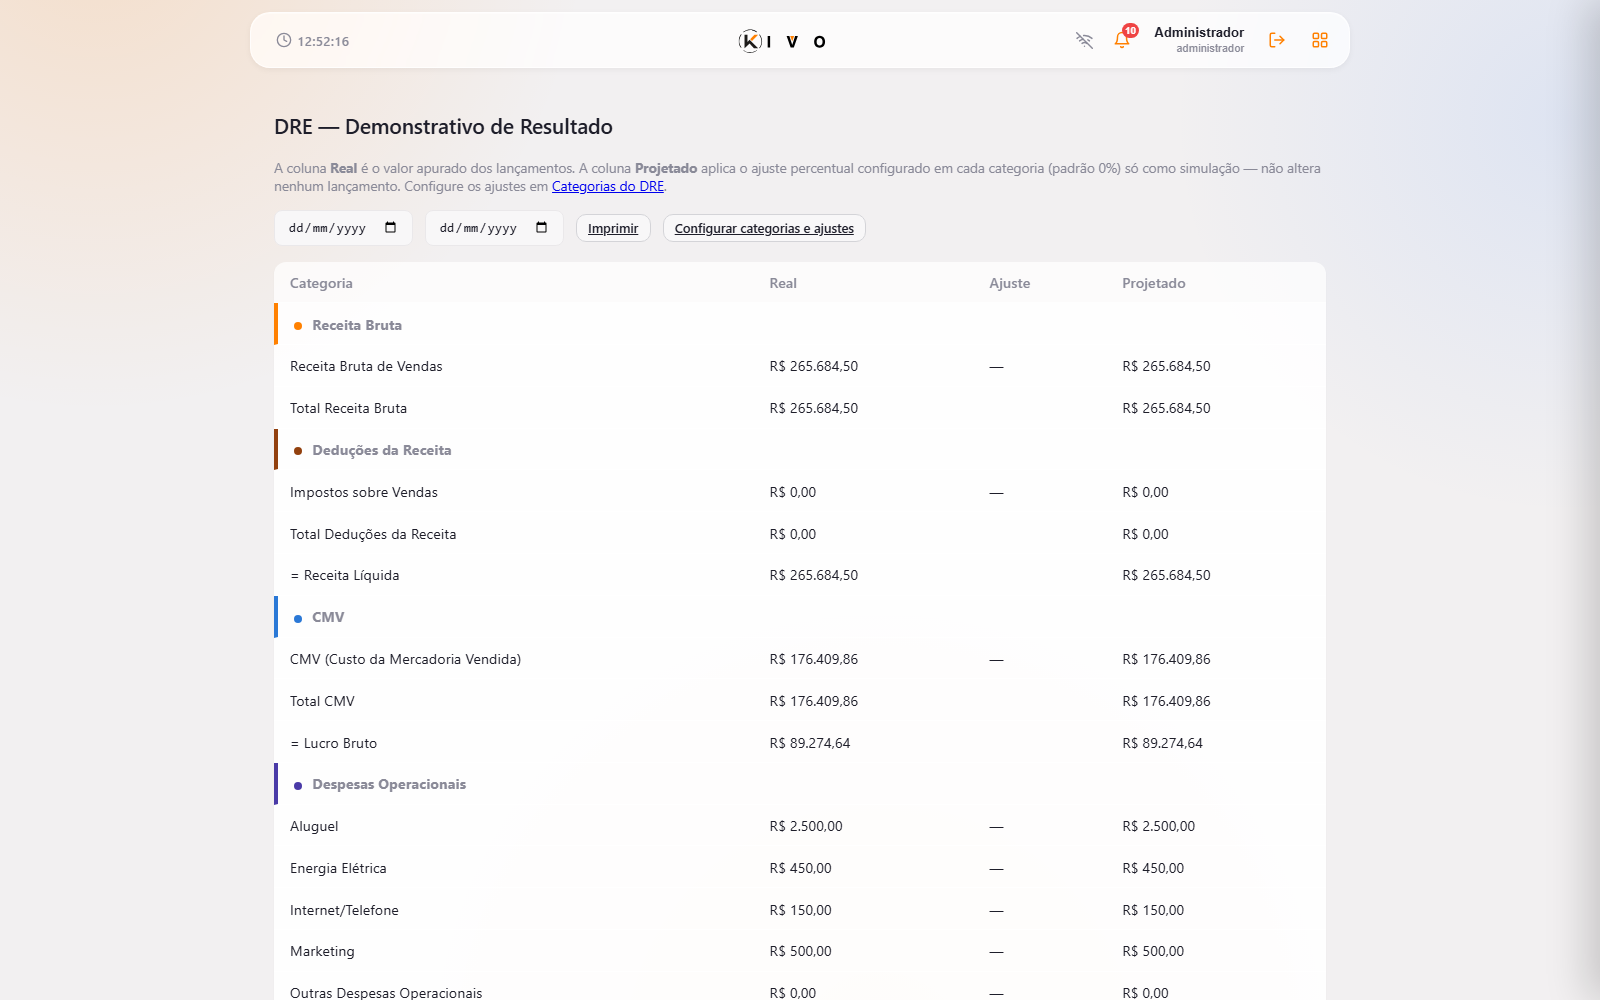Select CMV (Custo da Mercadoria Vendida) row
This screenshot has height=1000, width=1600.
(800, 659)
